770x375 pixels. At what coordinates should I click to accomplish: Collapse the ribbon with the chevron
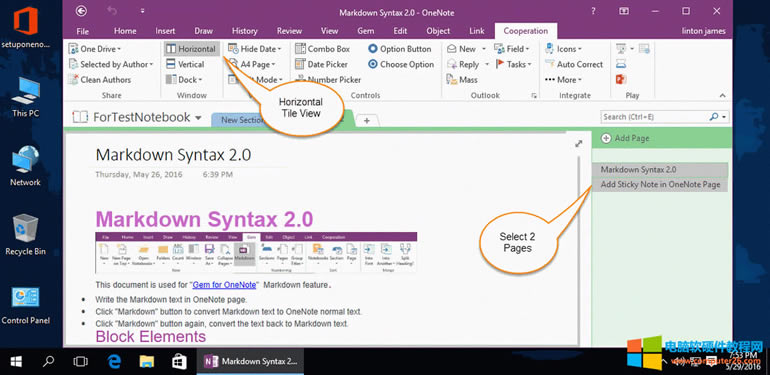722,95
